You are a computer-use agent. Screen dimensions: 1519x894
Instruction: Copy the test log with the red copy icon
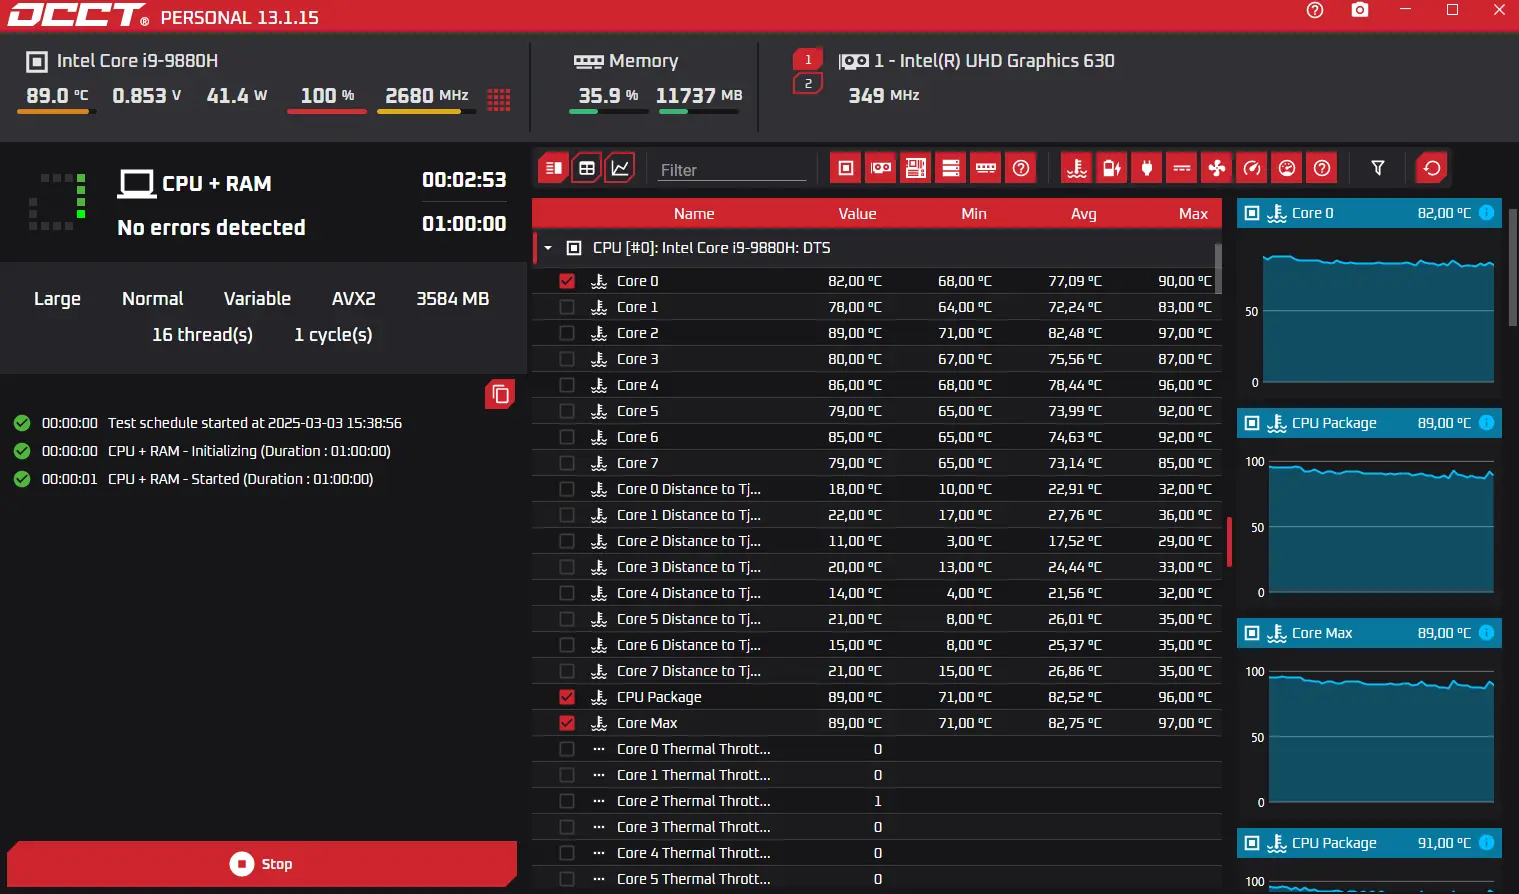coord(500,395)
